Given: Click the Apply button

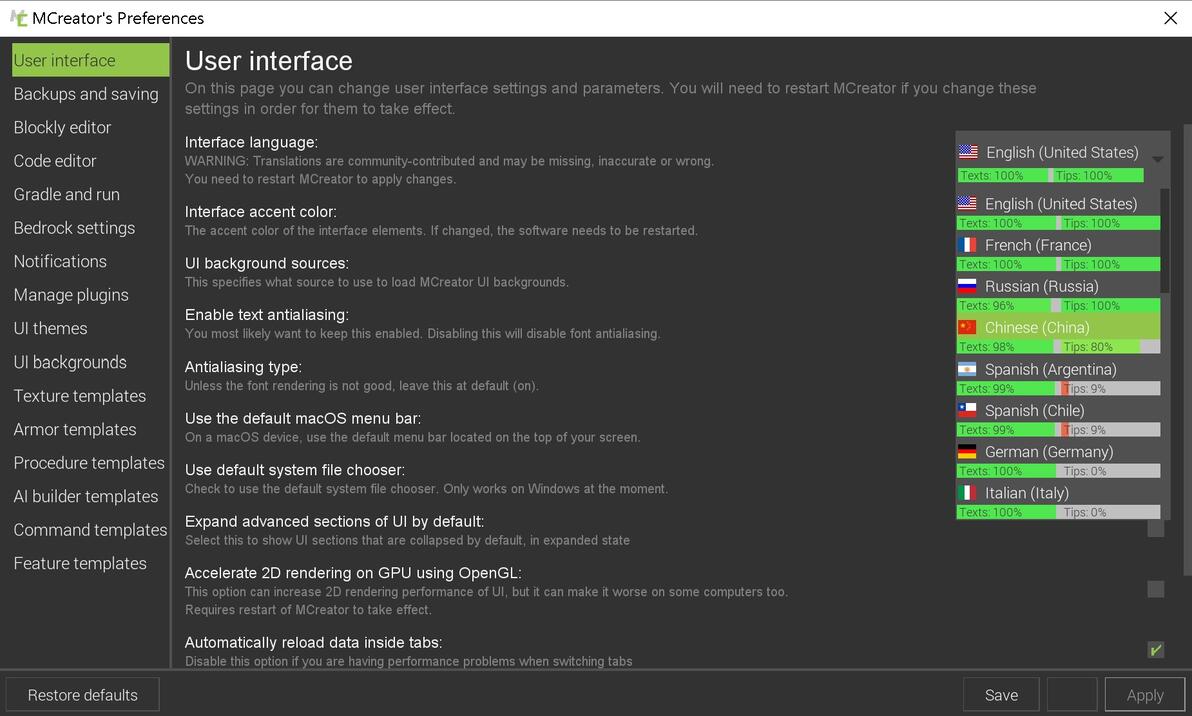Looking at the screenshot, I should [1145, 695].
